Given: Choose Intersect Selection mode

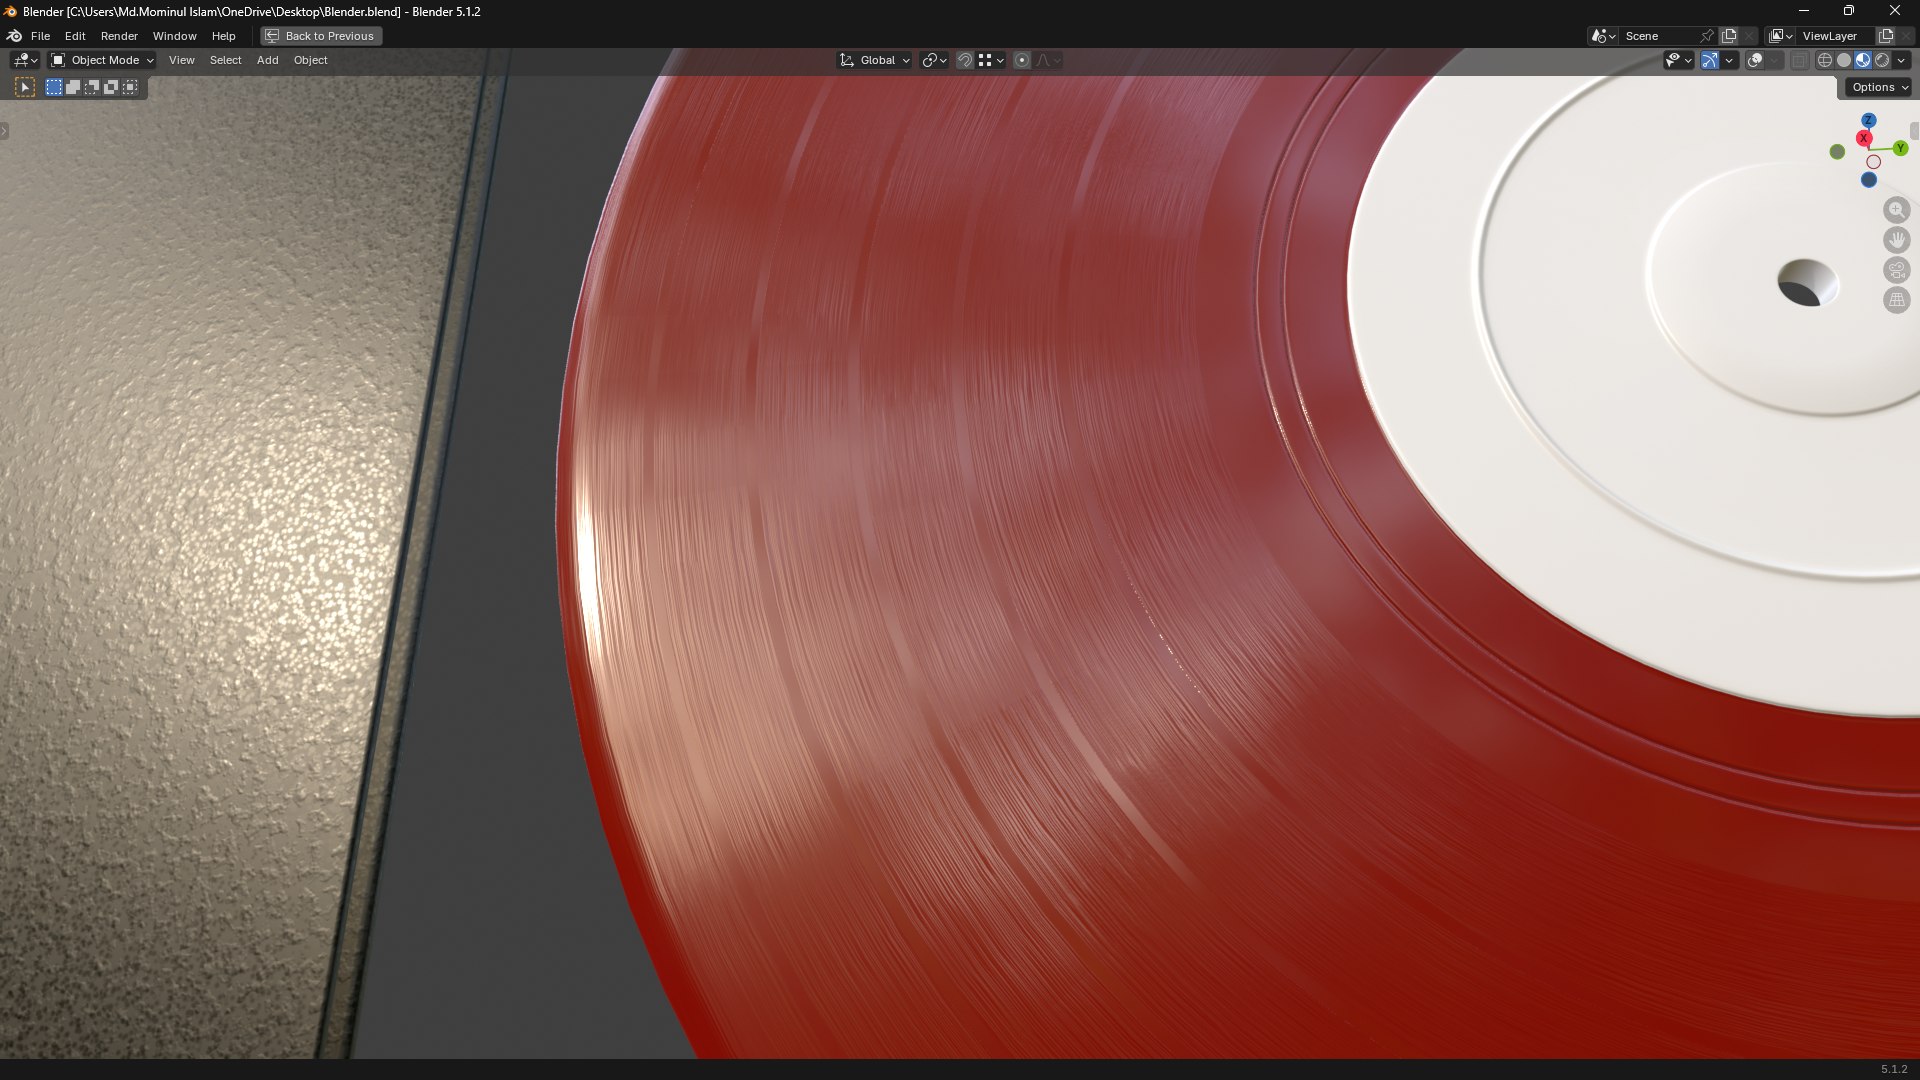Looking at the screenshot, I should (x=130, y=87).
